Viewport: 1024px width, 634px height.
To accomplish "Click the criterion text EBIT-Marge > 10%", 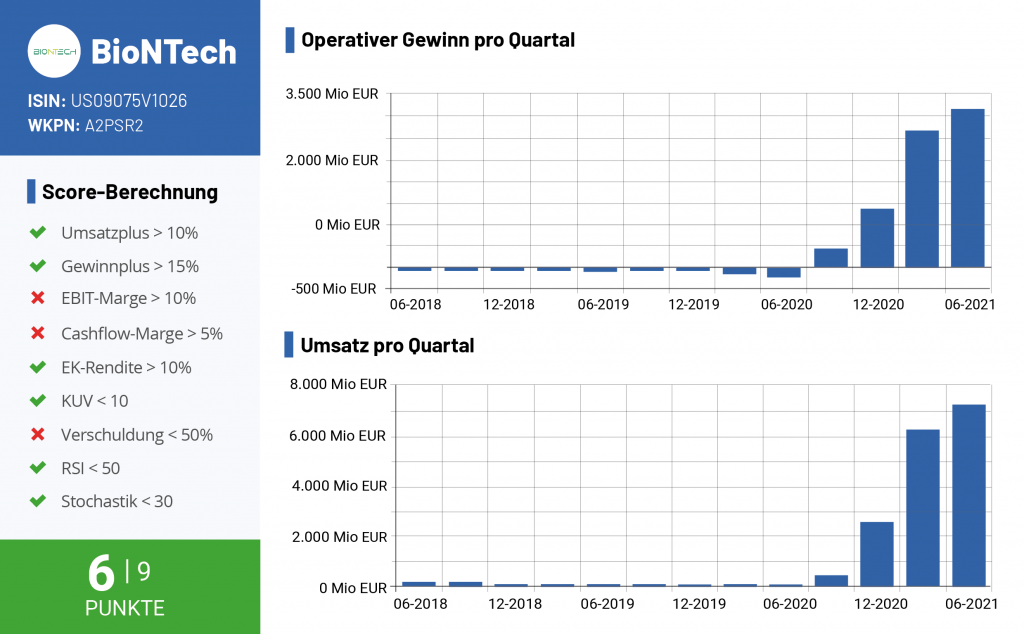I will (129, 298).
